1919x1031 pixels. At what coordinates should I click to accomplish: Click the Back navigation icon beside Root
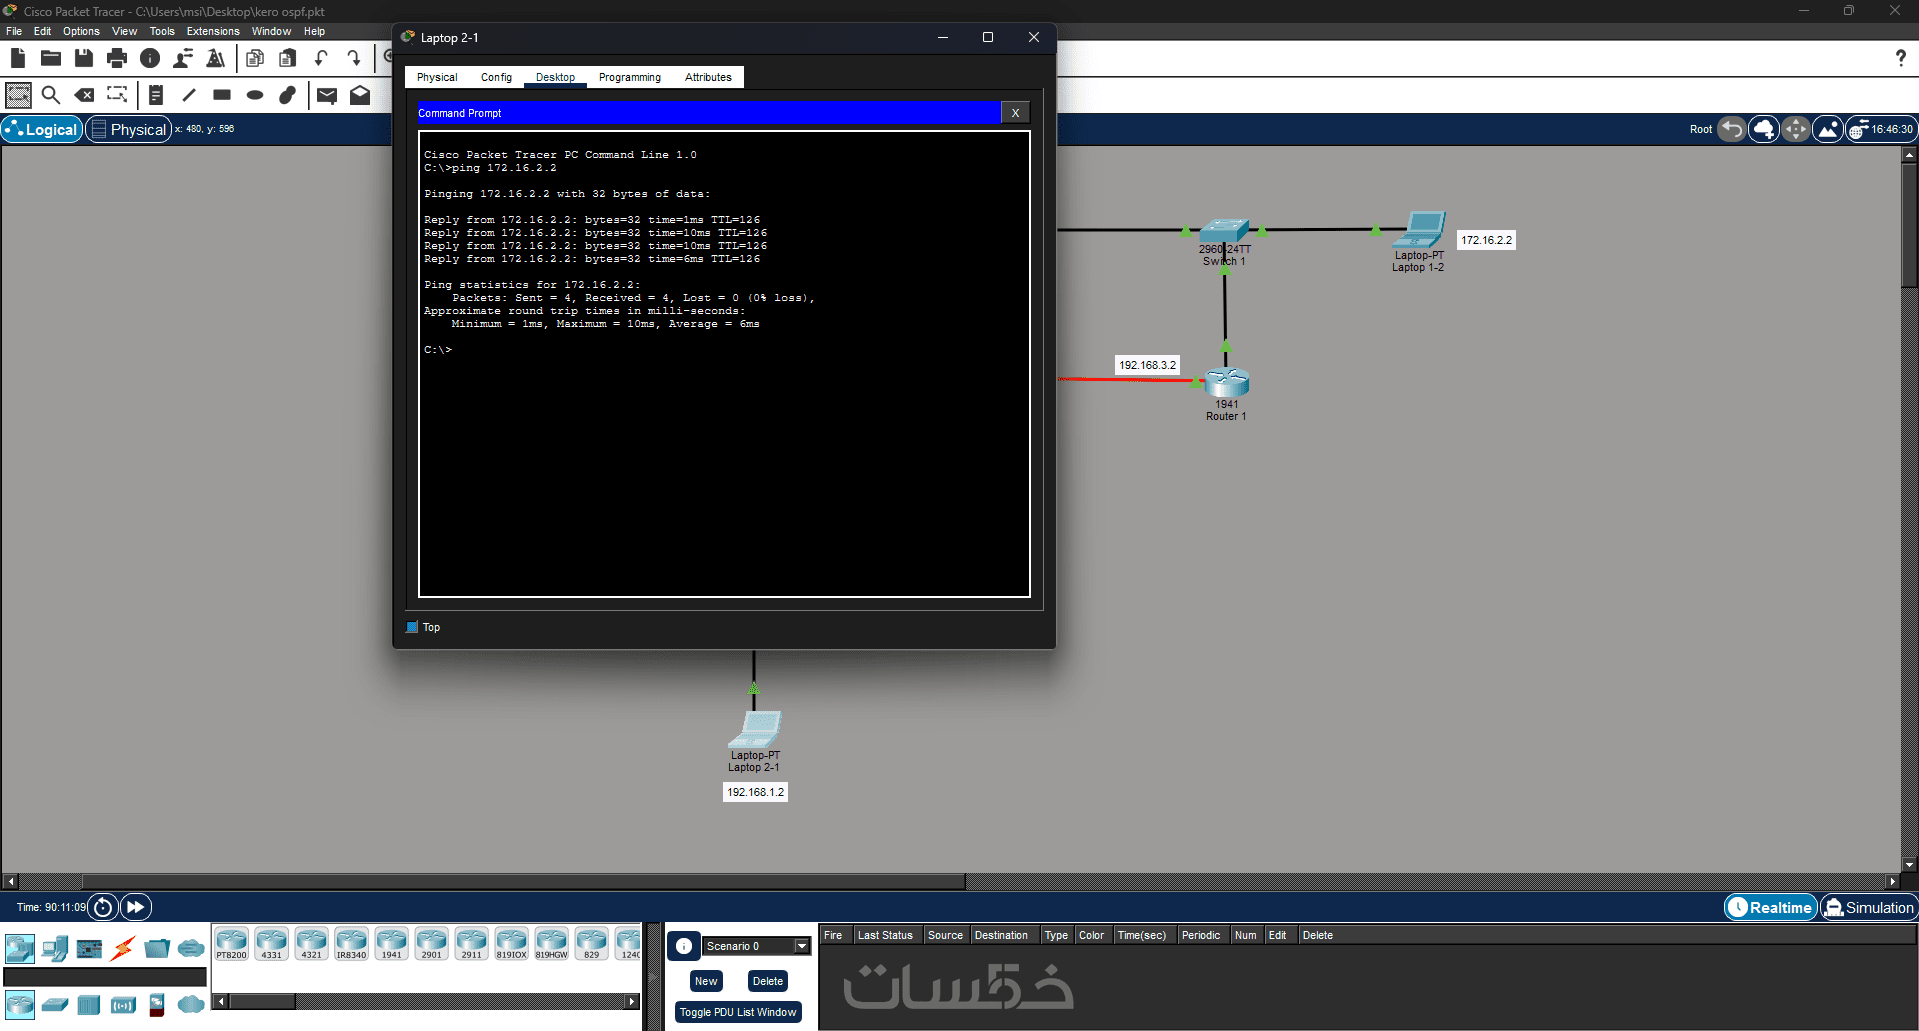coord(1732,129)
